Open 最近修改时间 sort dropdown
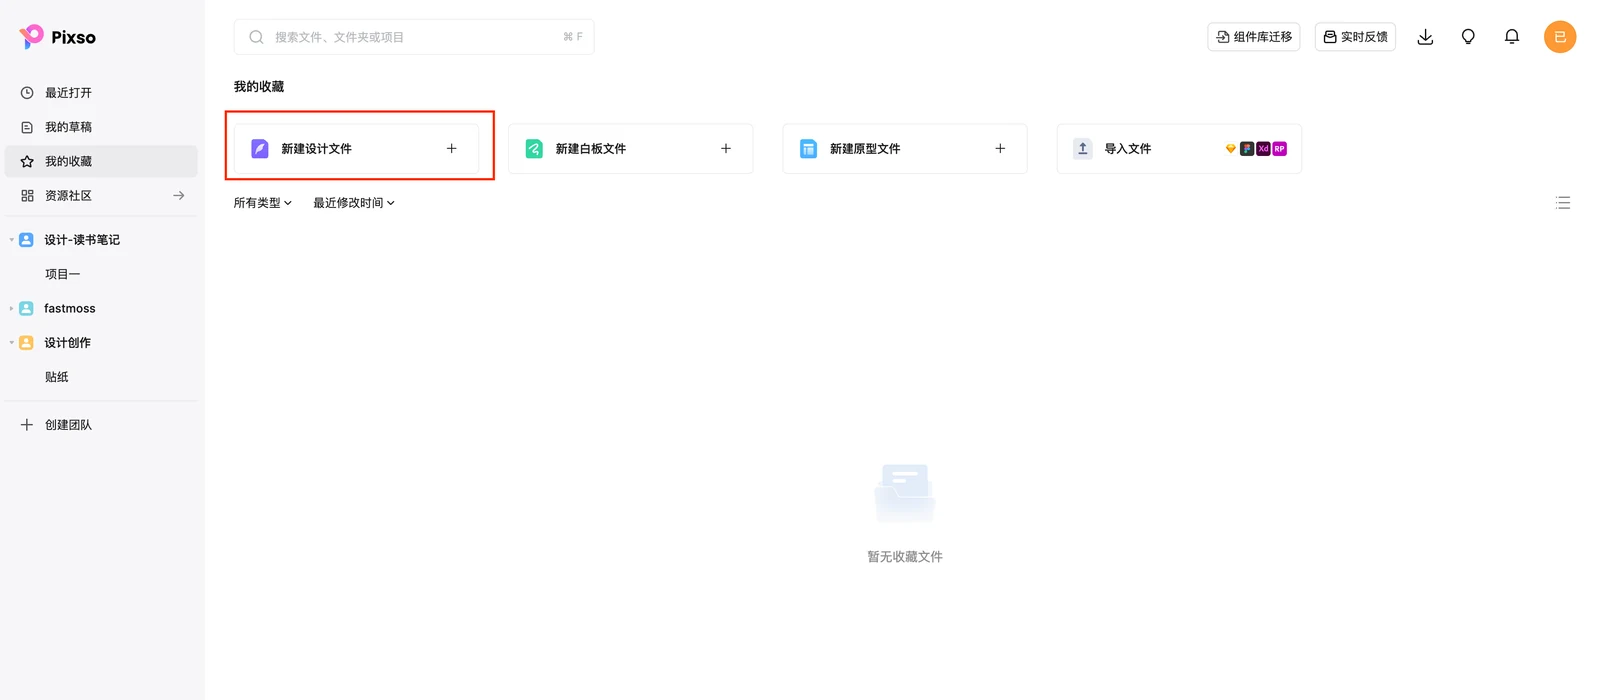 tap(354, 203)
